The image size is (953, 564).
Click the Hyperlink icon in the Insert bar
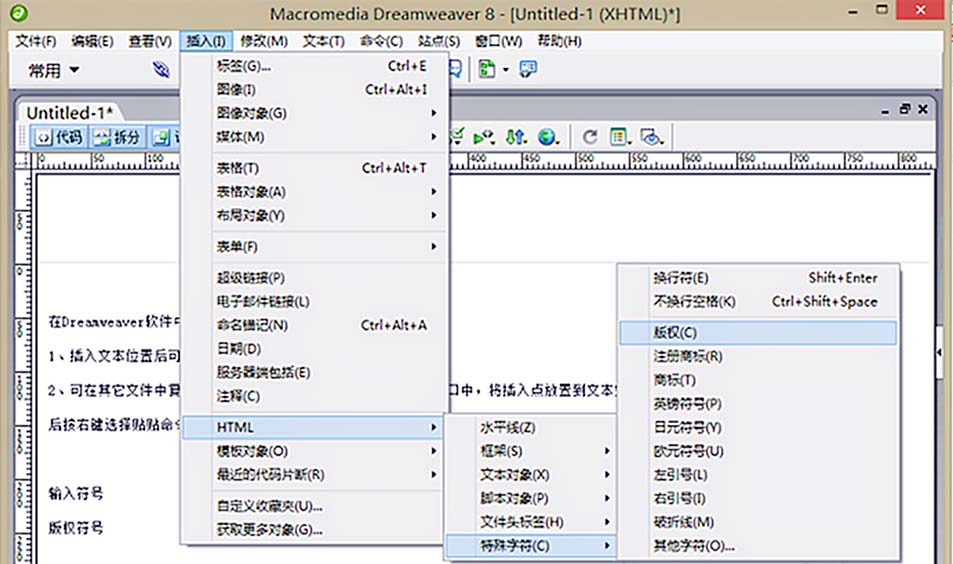point(162,69)
